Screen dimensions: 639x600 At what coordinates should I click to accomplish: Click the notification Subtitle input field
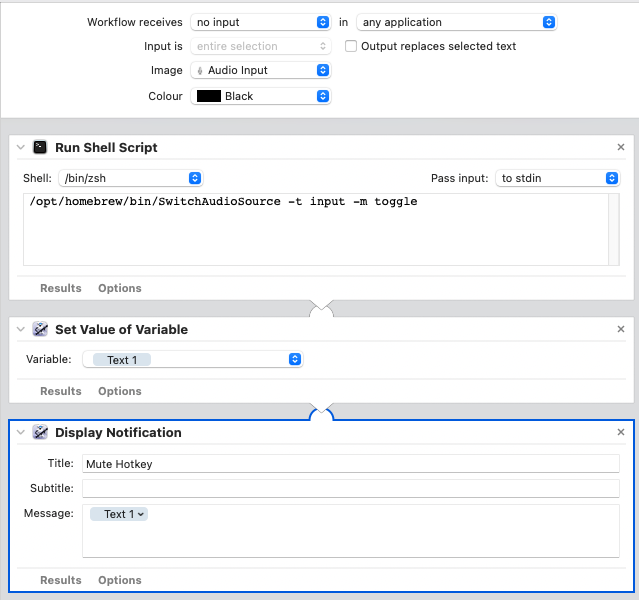pyautogui.click(x=350, y=488)
